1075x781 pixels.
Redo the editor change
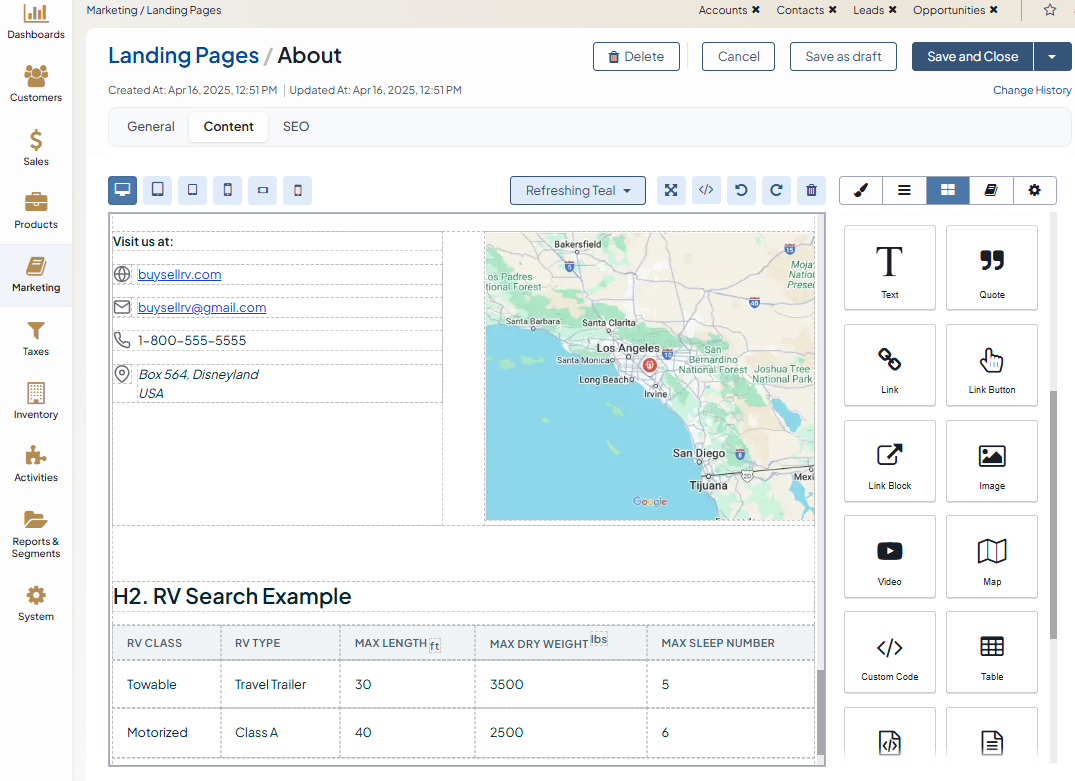[776, 190]
